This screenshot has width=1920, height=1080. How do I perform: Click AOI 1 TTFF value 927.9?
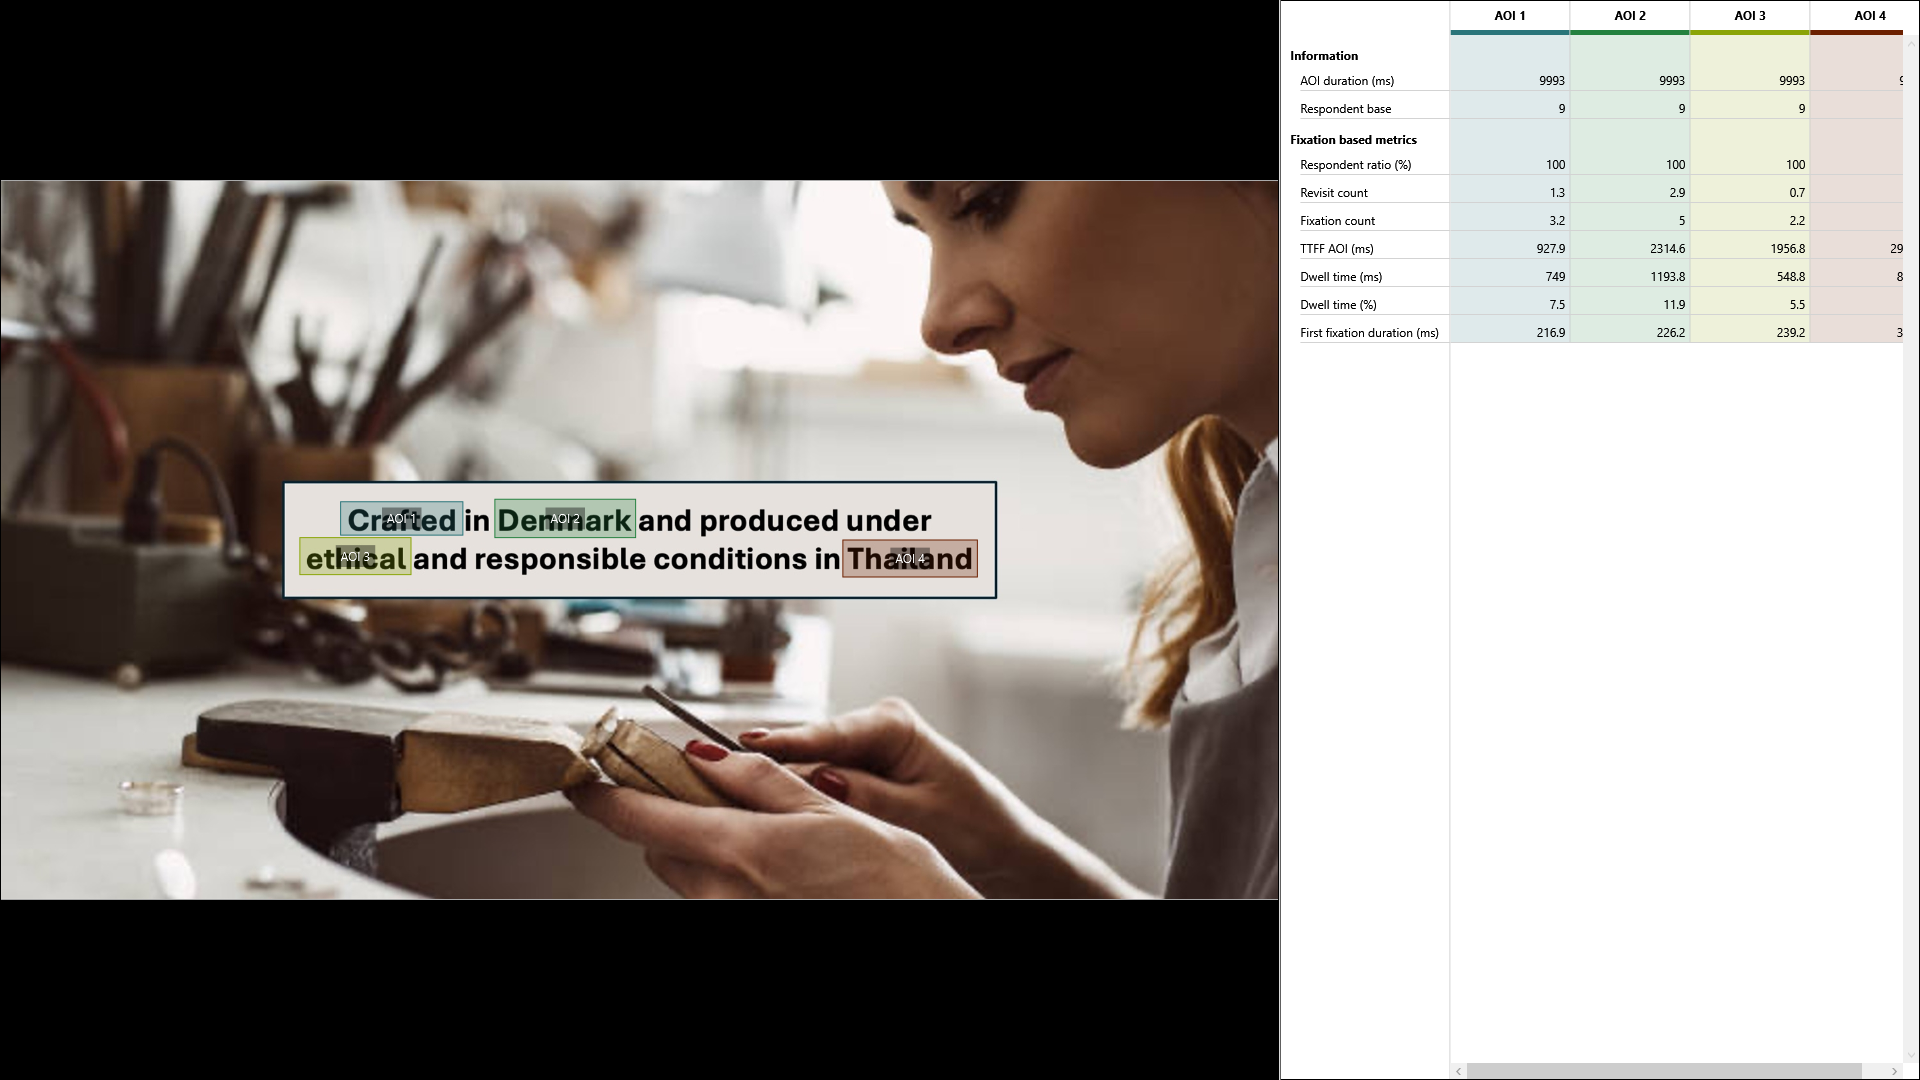1551,249
